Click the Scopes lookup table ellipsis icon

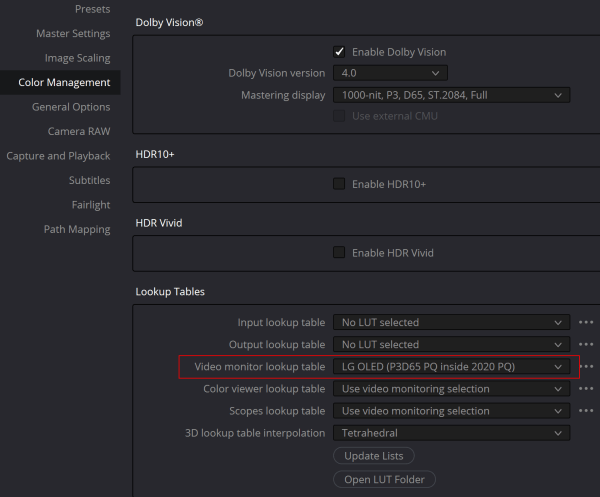click(586, 411)
